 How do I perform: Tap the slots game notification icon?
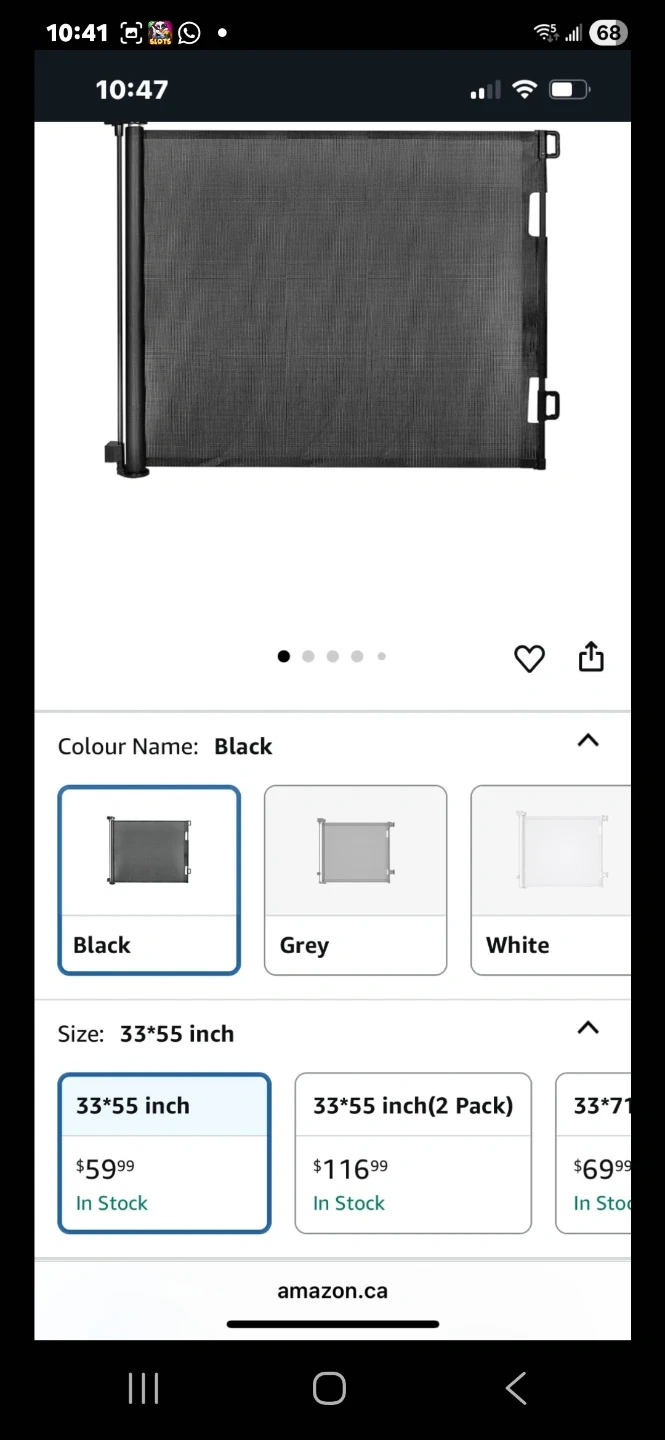click(x=160, y=33)
